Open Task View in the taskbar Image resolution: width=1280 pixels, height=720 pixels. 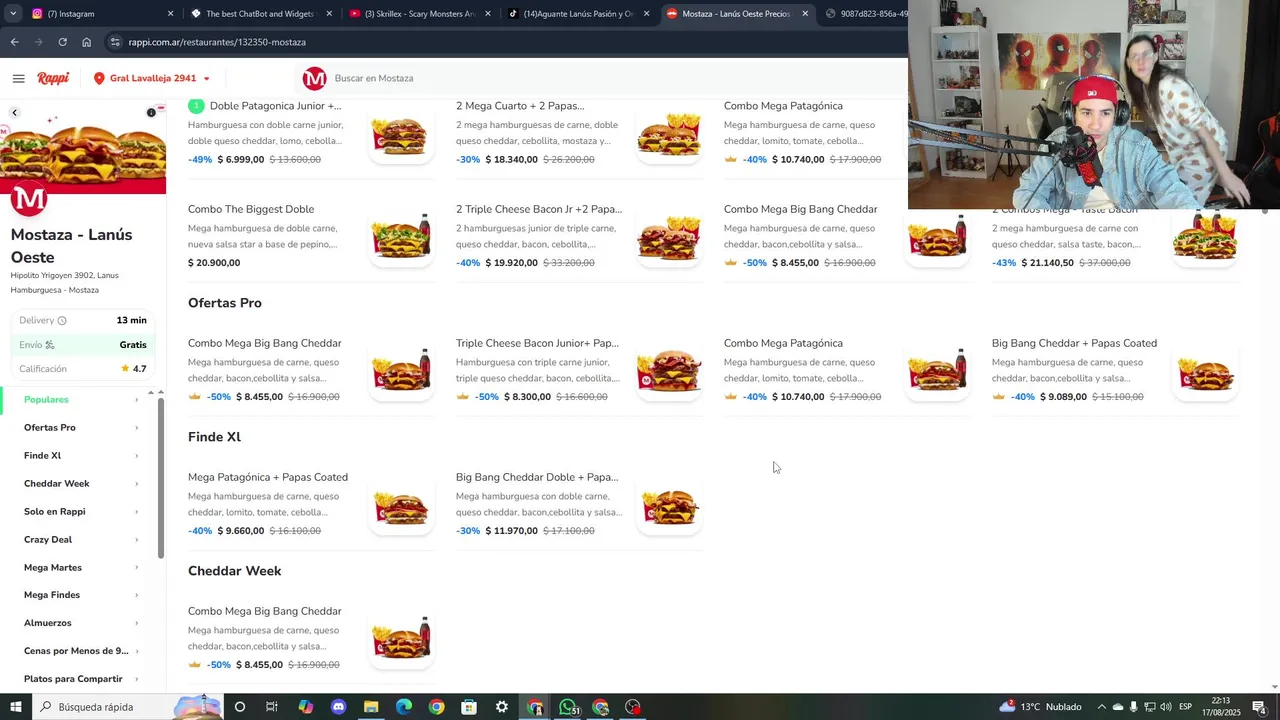(271, 707)
